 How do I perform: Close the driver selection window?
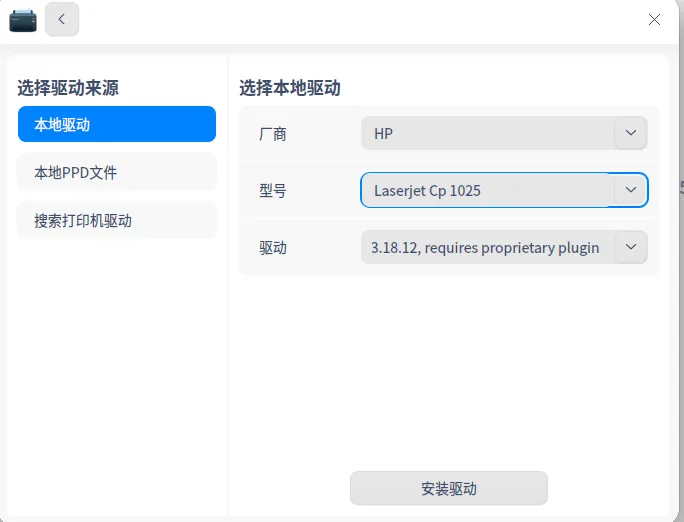(654, 19)
